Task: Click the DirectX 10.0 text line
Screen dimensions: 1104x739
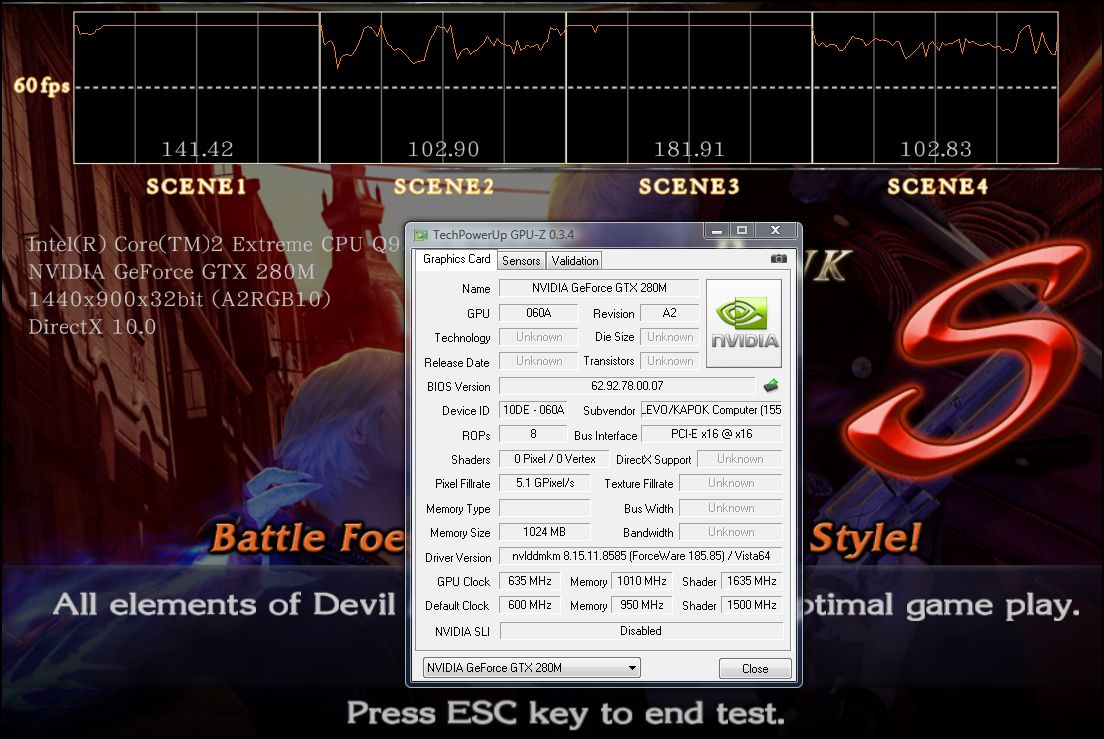Action: click(x=92, y=327)
